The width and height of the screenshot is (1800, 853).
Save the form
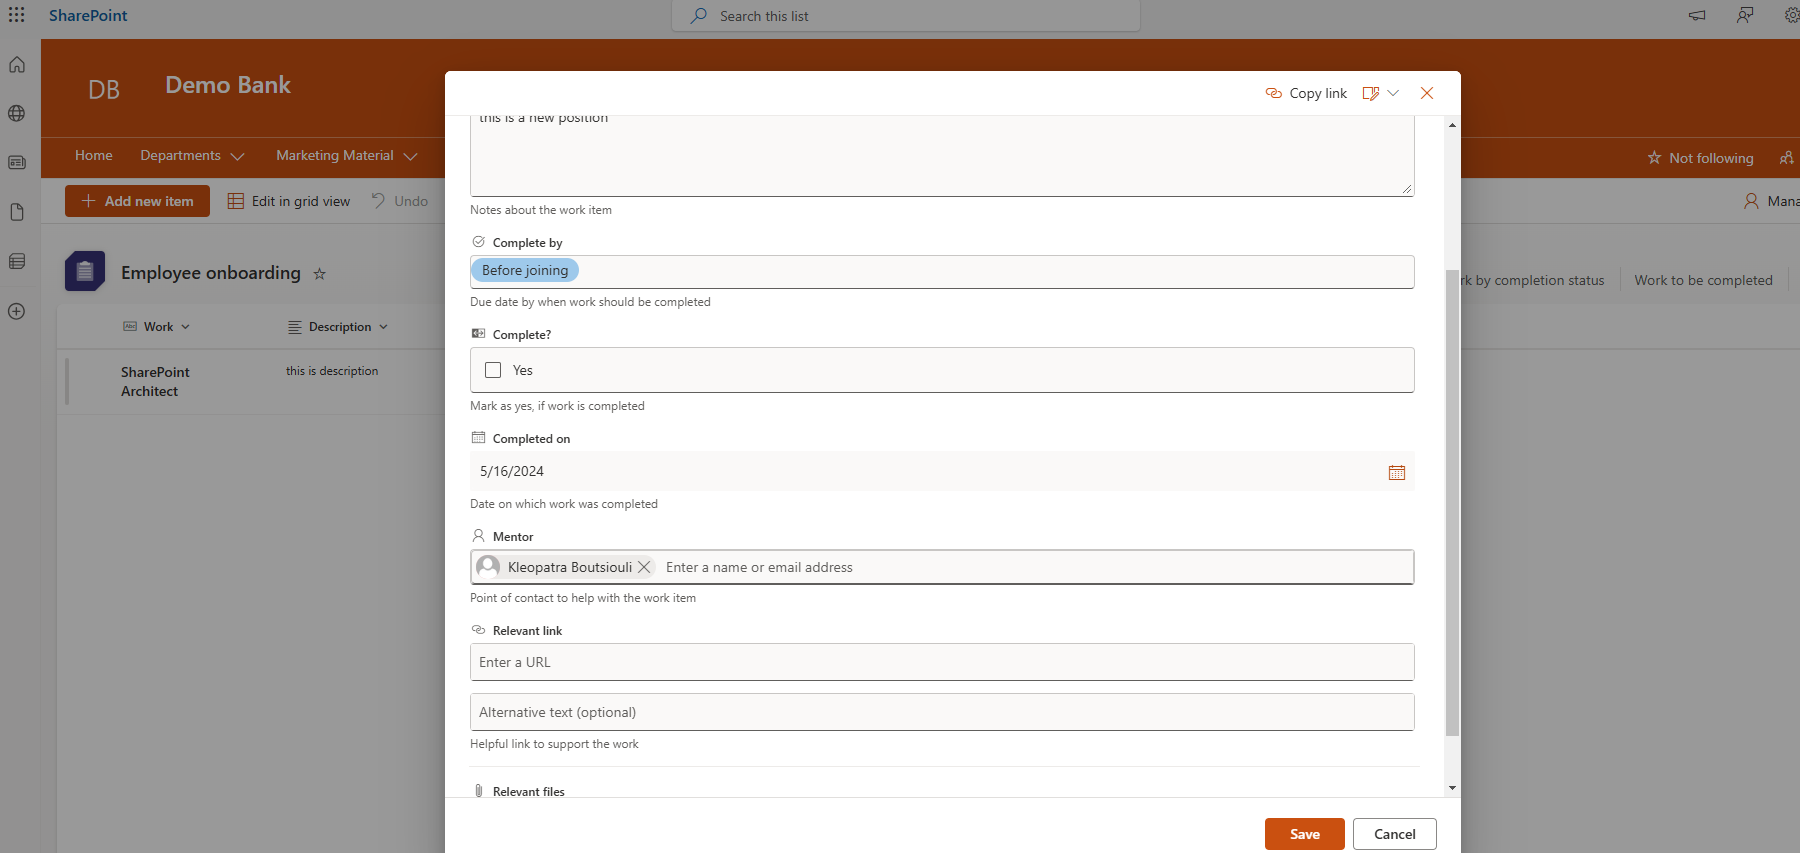(x=1304, y=834)
